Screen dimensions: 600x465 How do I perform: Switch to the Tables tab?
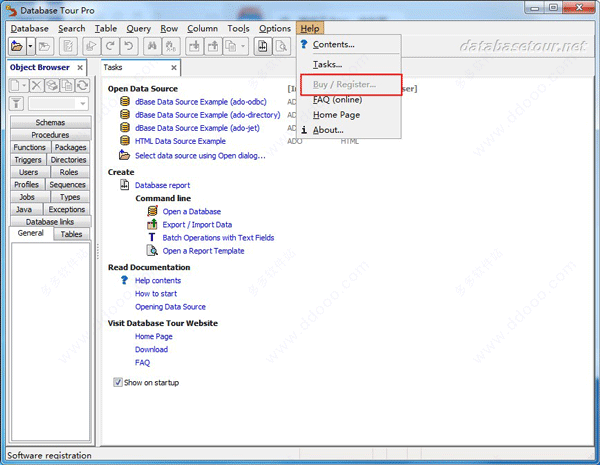71,234
